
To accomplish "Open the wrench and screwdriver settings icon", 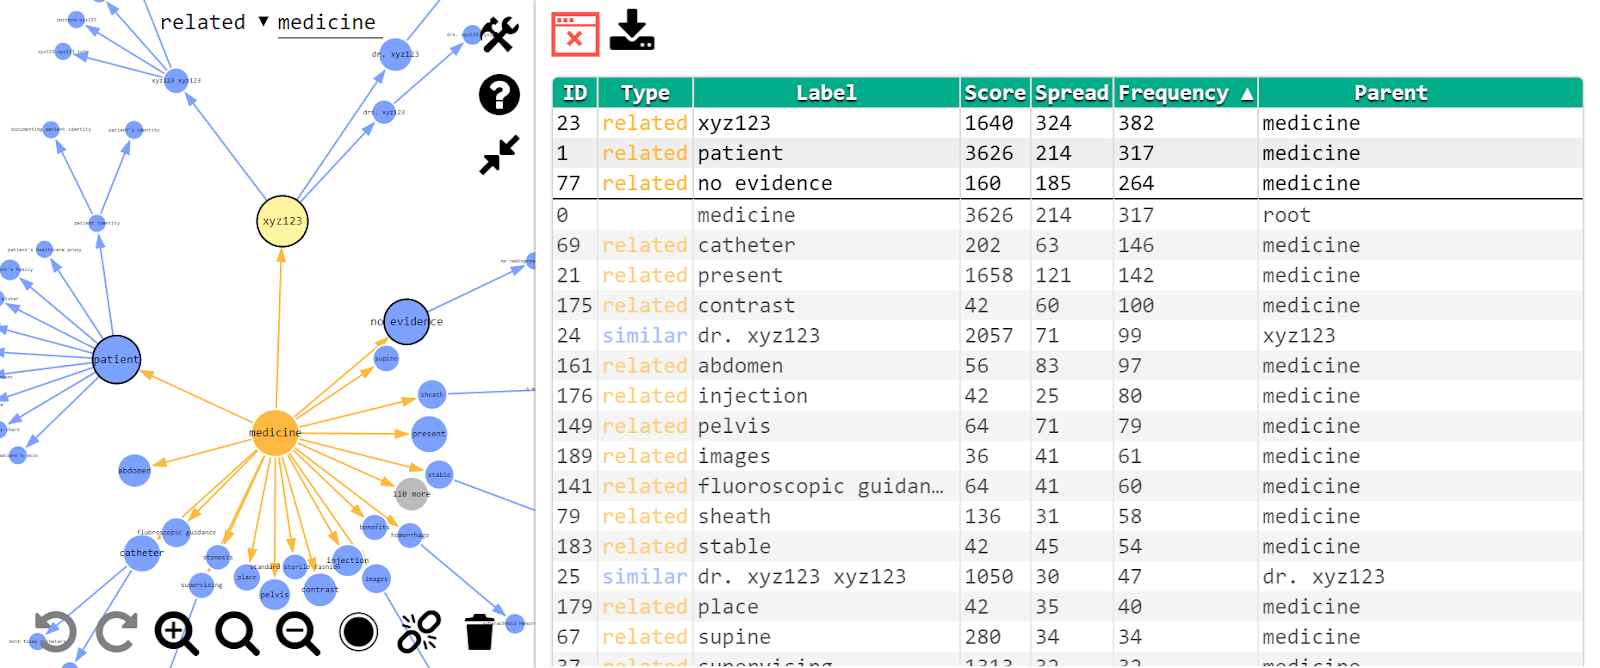I will click(x=499, y=35).
